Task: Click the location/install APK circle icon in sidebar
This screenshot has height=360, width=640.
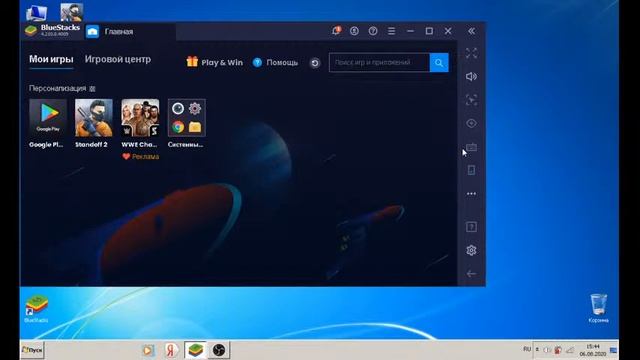Action: (471, 123)
